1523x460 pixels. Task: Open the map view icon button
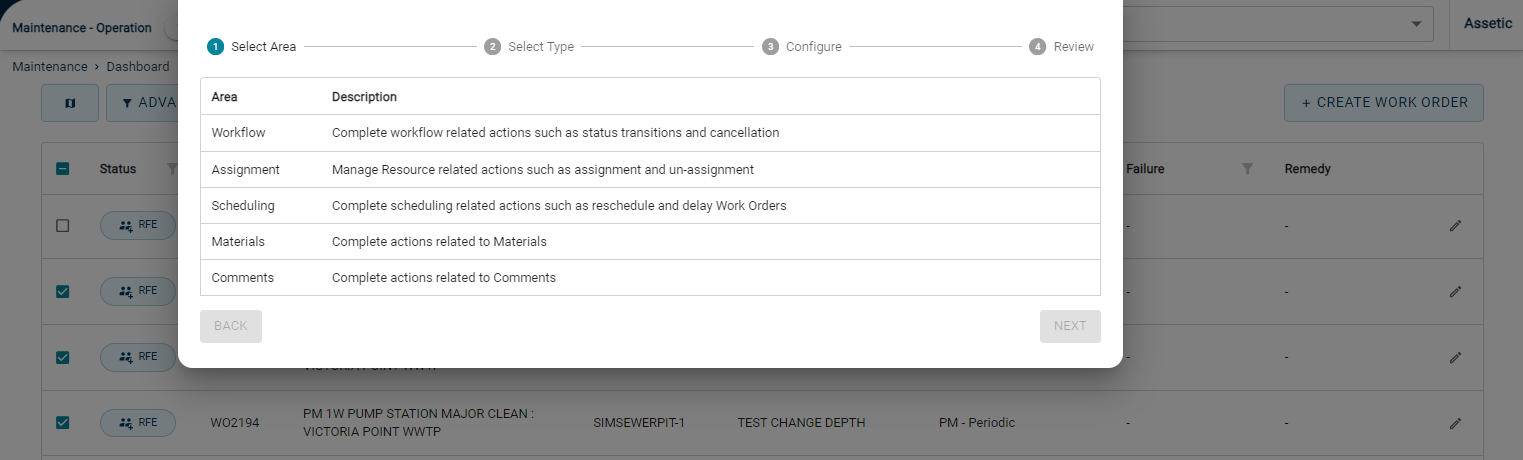[70, 103]
